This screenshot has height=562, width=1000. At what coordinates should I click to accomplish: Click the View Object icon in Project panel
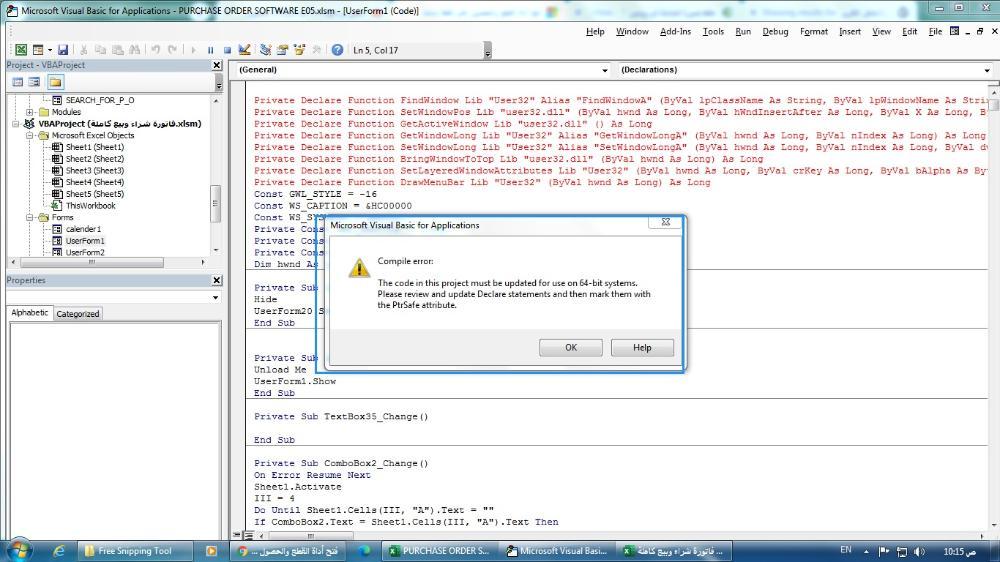pyautogui.click(x=34, y=82)
